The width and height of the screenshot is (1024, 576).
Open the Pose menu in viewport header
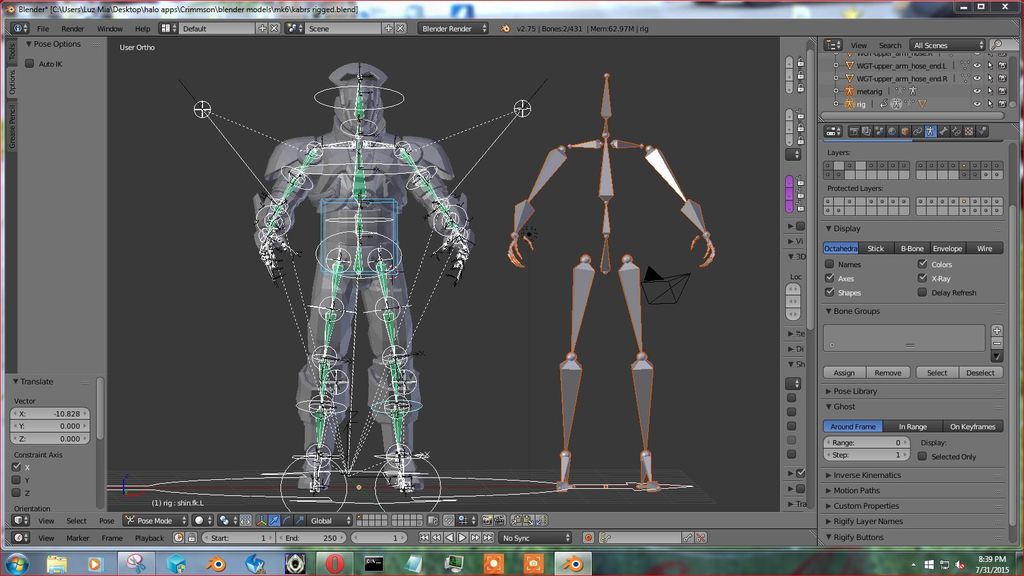tap(106, 520)
